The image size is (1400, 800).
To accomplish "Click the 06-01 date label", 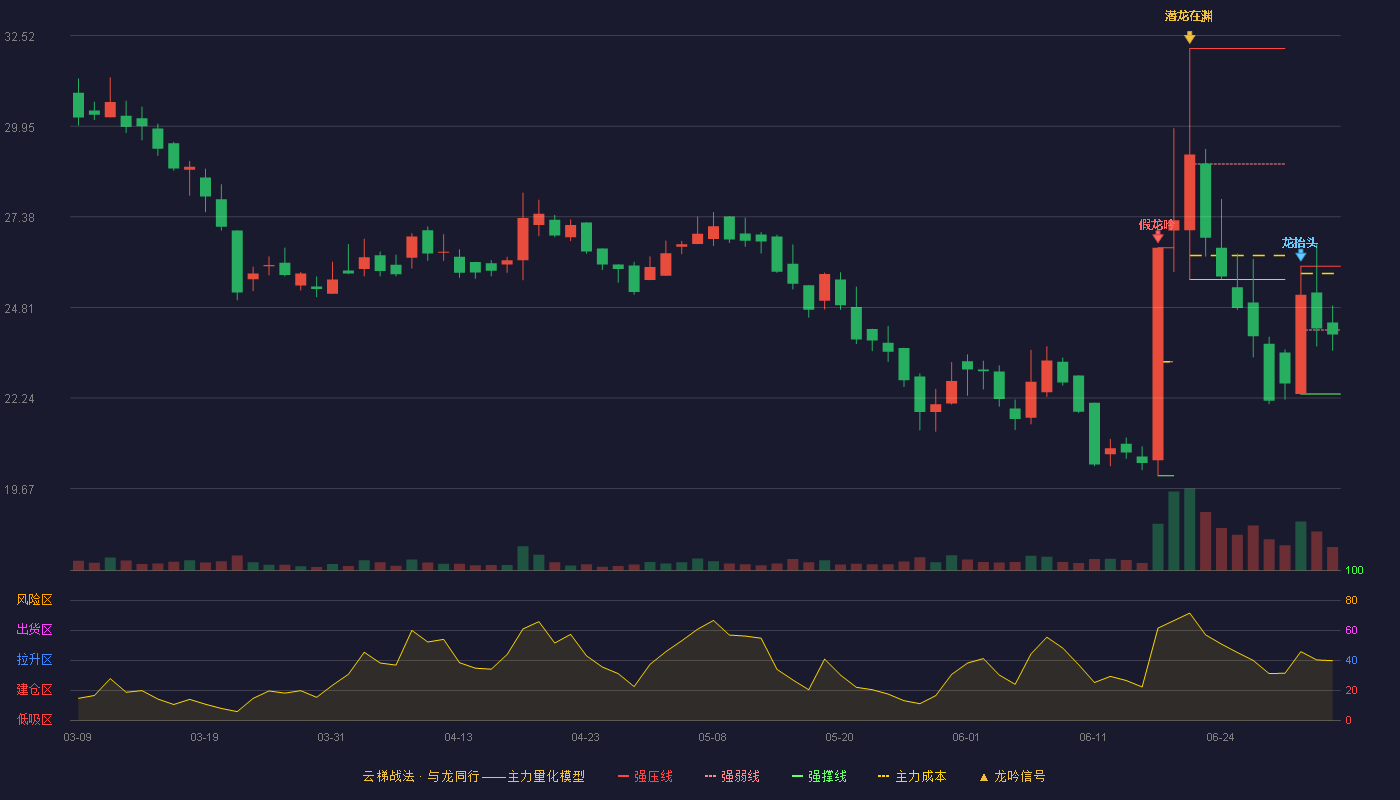I will [x=966, y=737].
